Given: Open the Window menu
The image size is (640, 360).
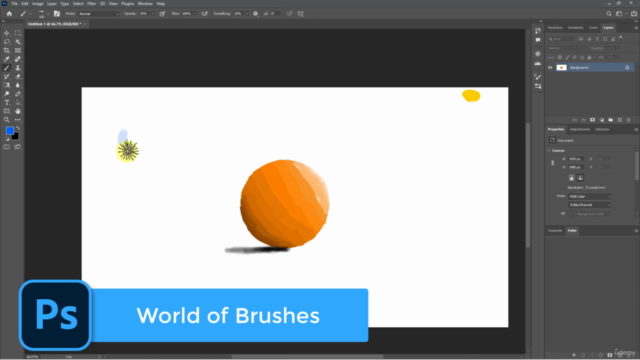Looking at the screenshot, I should (145, 4).
